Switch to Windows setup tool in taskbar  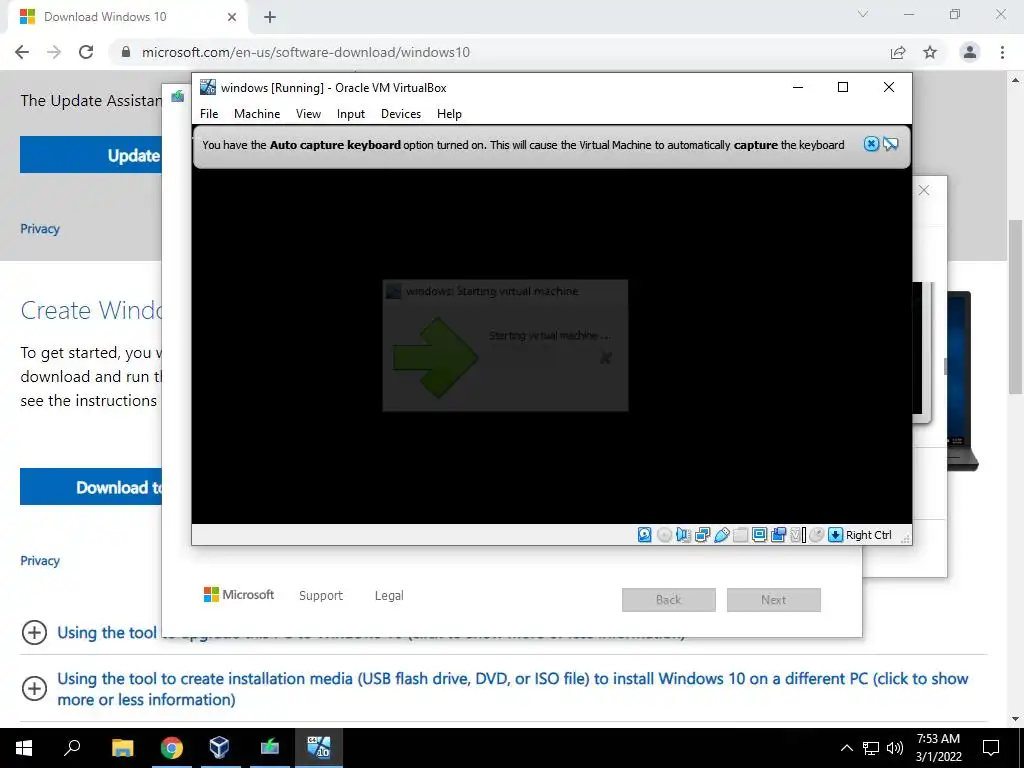(269, 748)
